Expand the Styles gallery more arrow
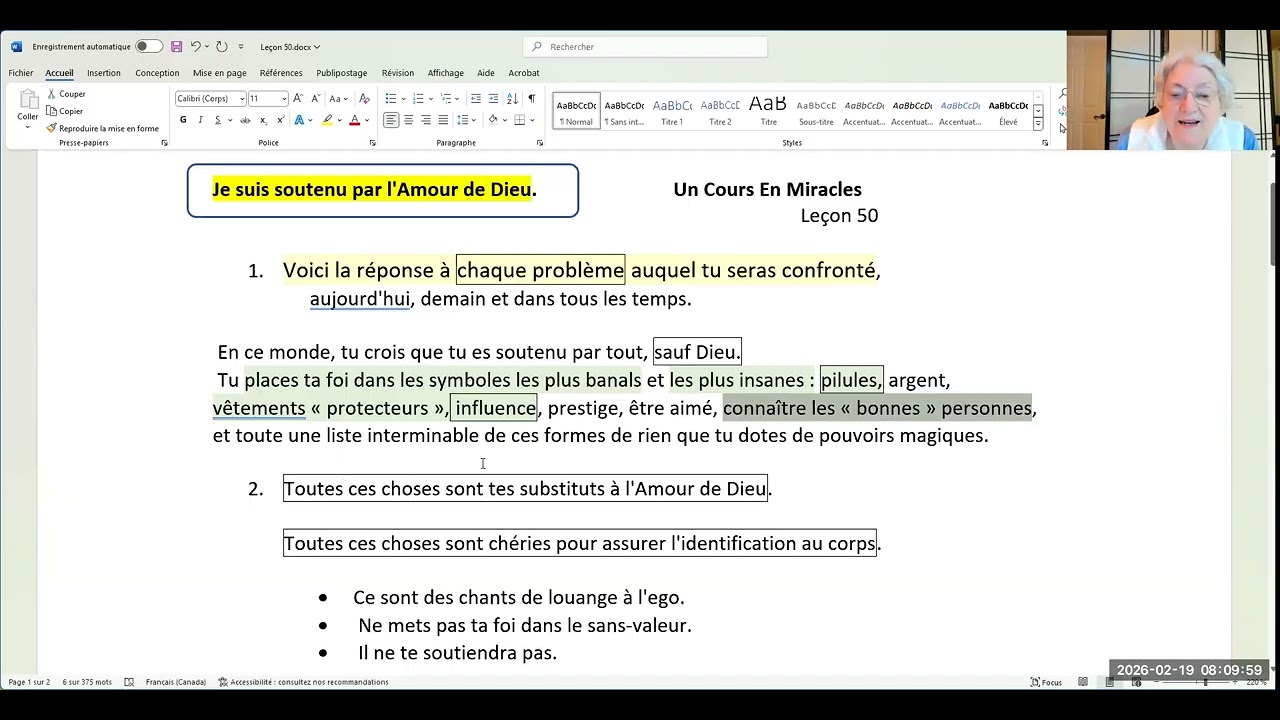 pos(1038,124)
